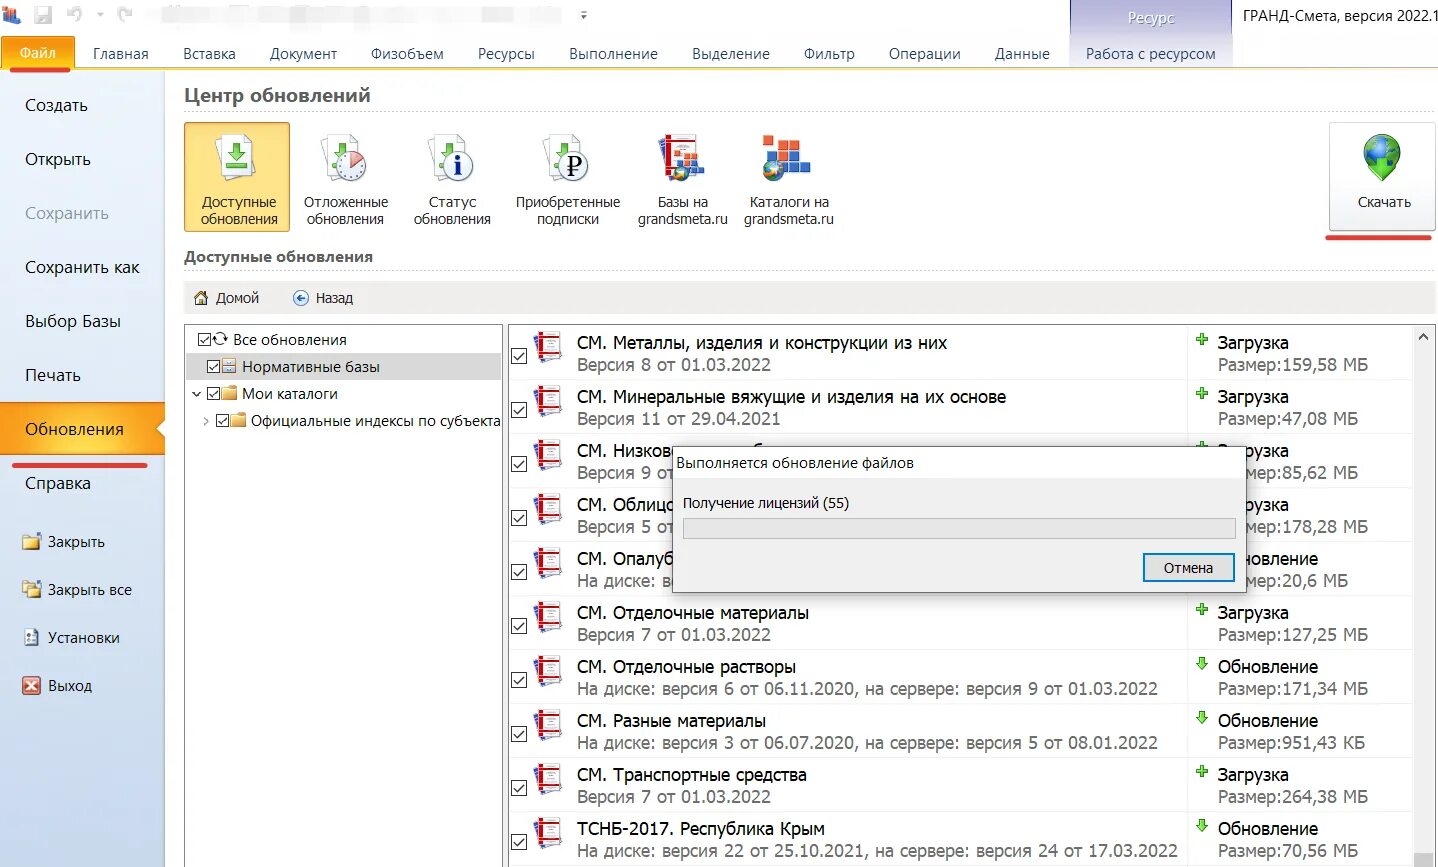Click icon of СМ. Металлы row
Viewport: 1438px width, 867px height.
point(548,348)
